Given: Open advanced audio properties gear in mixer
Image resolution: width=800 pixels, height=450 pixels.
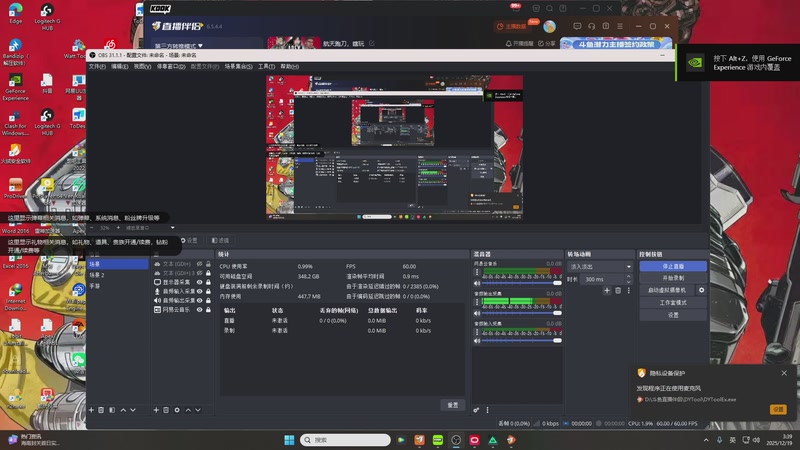Looking at the screenshot, I should coord(476,410).
